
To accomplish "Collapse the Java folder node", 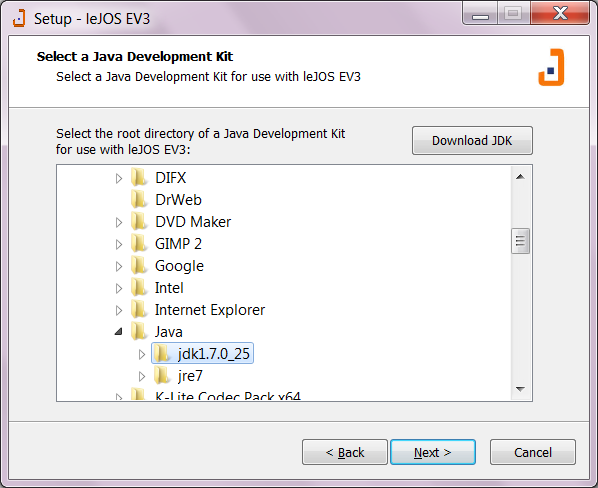I will pyautogui.click(x=119, y=332).
